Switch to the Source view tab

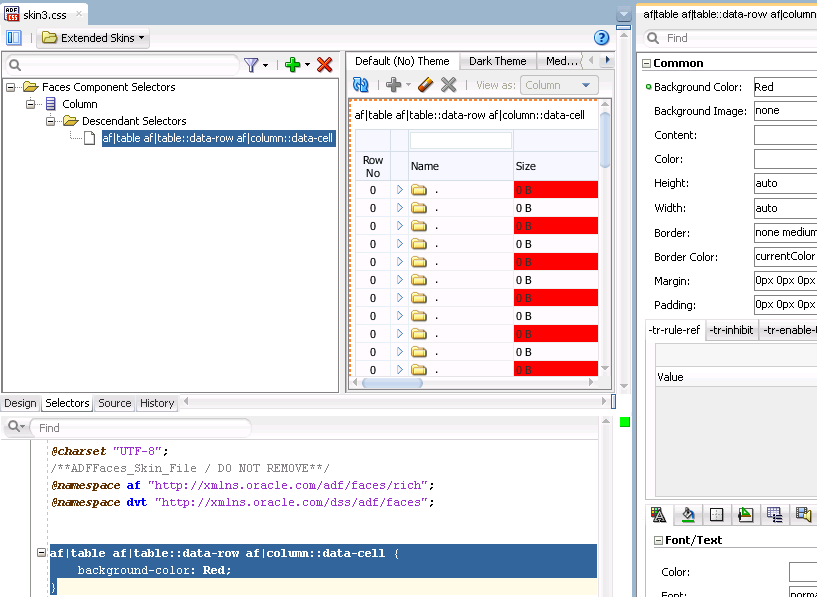(x=115, y=403)
